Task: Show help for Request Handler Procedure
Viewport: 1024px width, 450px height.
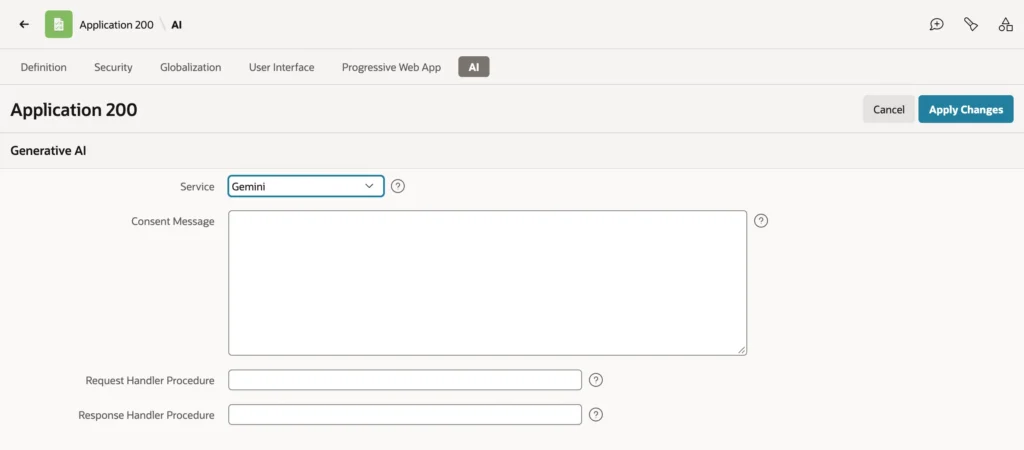Action: pyautogui.click(x=596, y=380)
